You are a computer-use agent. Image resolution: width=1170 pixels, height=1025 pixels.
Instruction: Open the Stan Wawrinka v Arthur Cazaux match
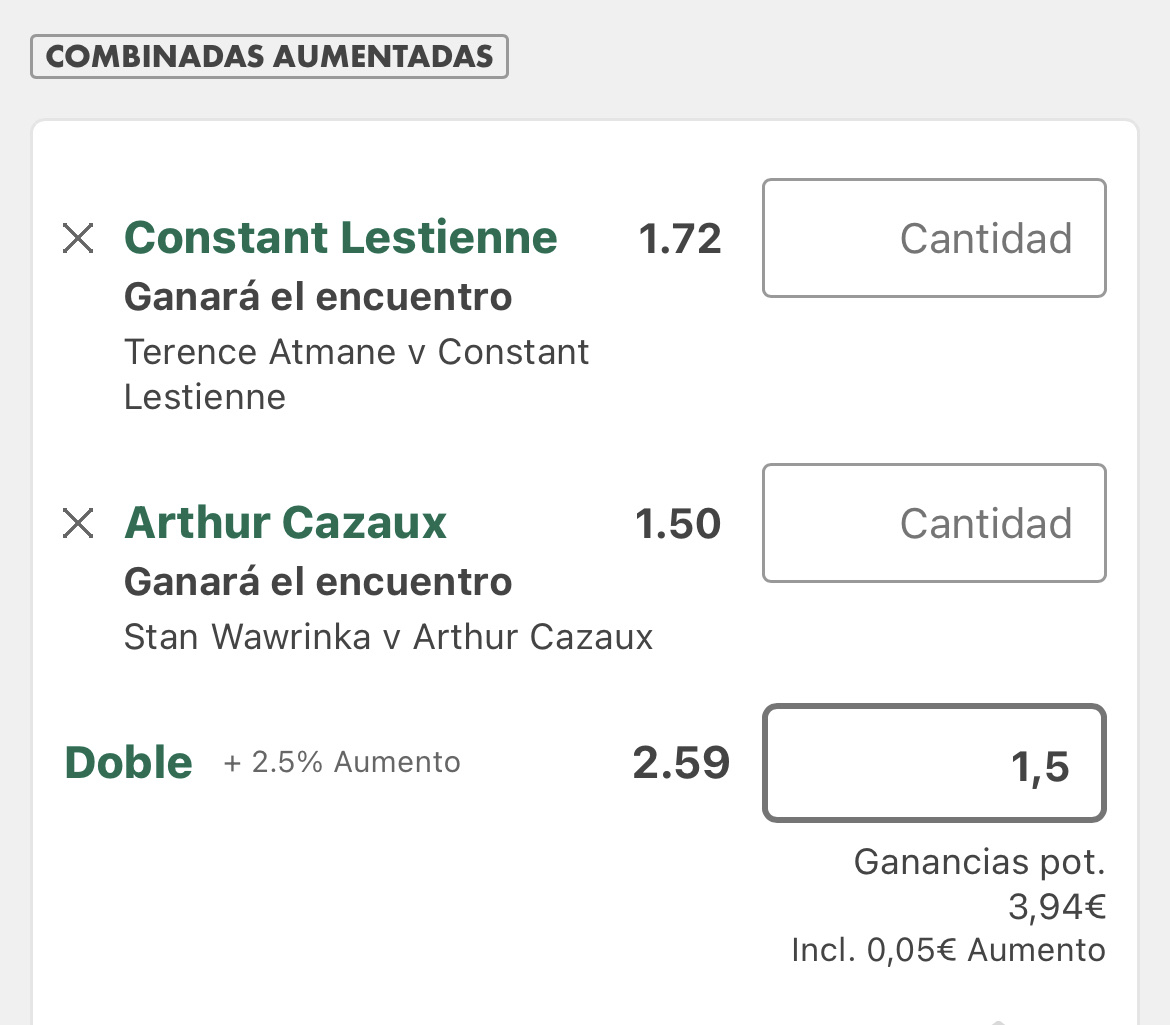click(388, 637)
